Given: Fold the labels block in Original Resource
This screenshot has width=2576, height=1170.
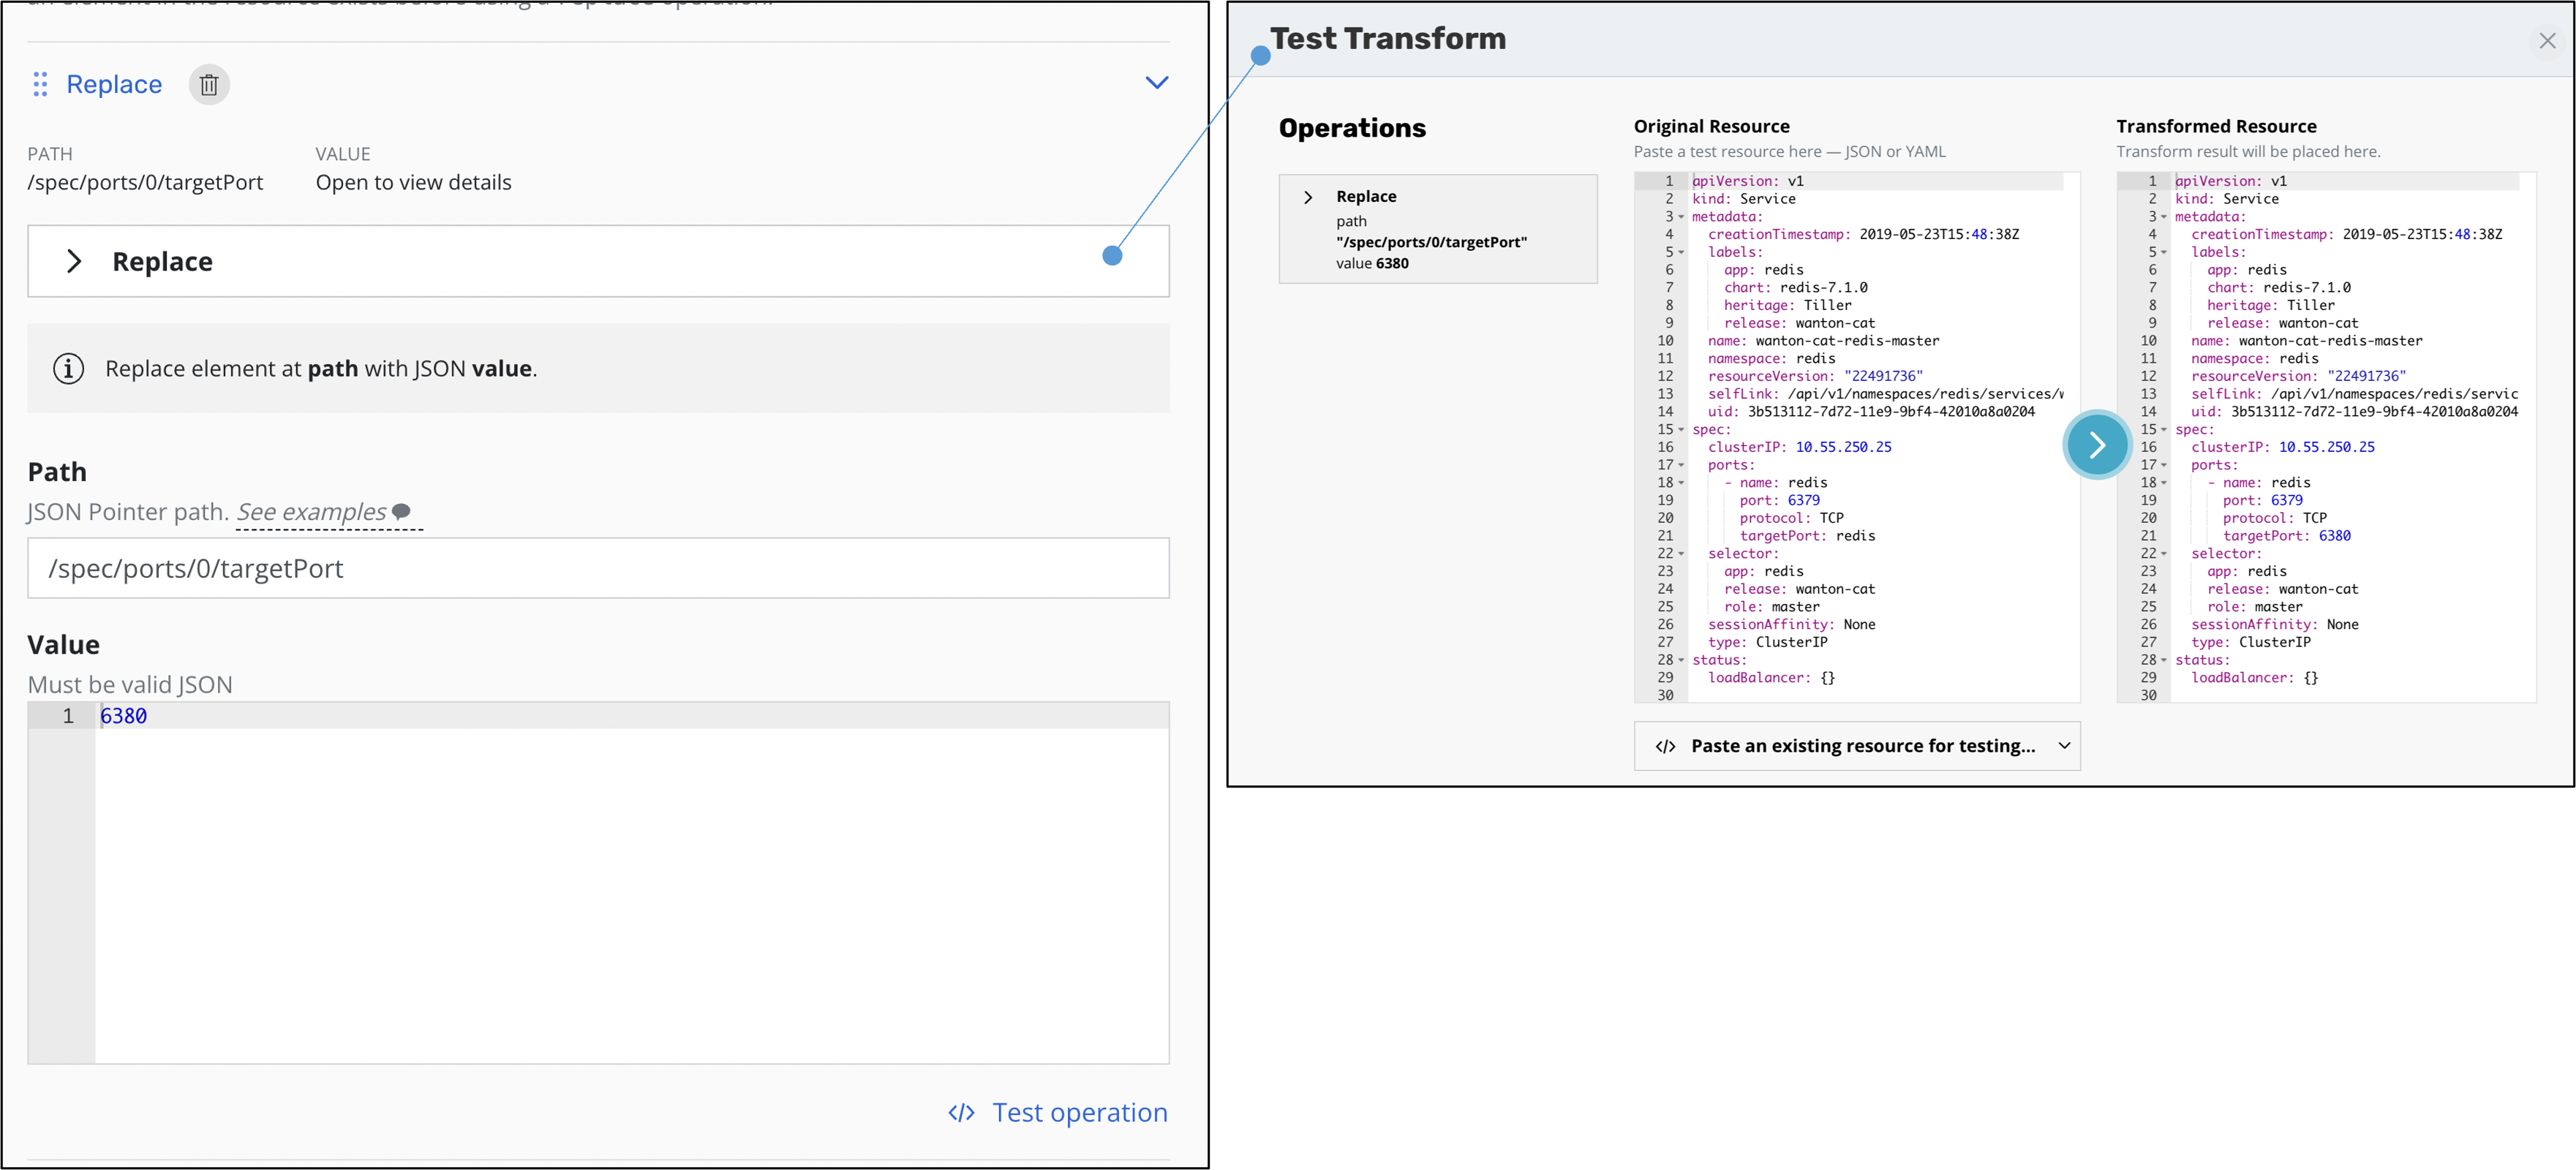Looking at the screenshot, I should coord(1681,252).
